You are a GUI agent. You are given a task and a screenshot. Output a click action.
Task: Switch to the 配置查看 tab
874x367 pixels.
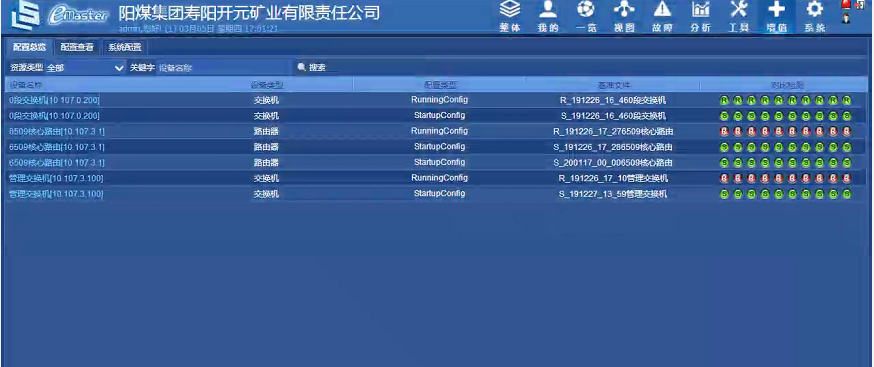(x=77, y=47)
